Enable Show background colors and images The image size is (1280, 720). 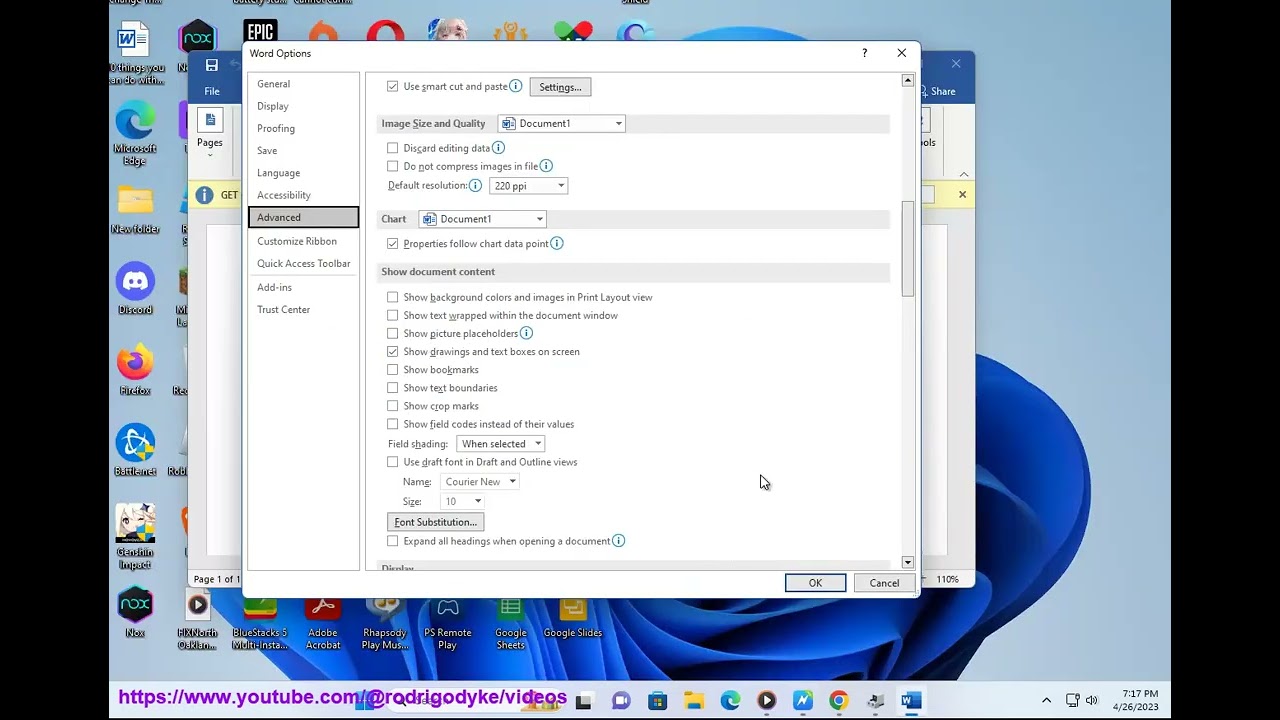tap(392, 297)
